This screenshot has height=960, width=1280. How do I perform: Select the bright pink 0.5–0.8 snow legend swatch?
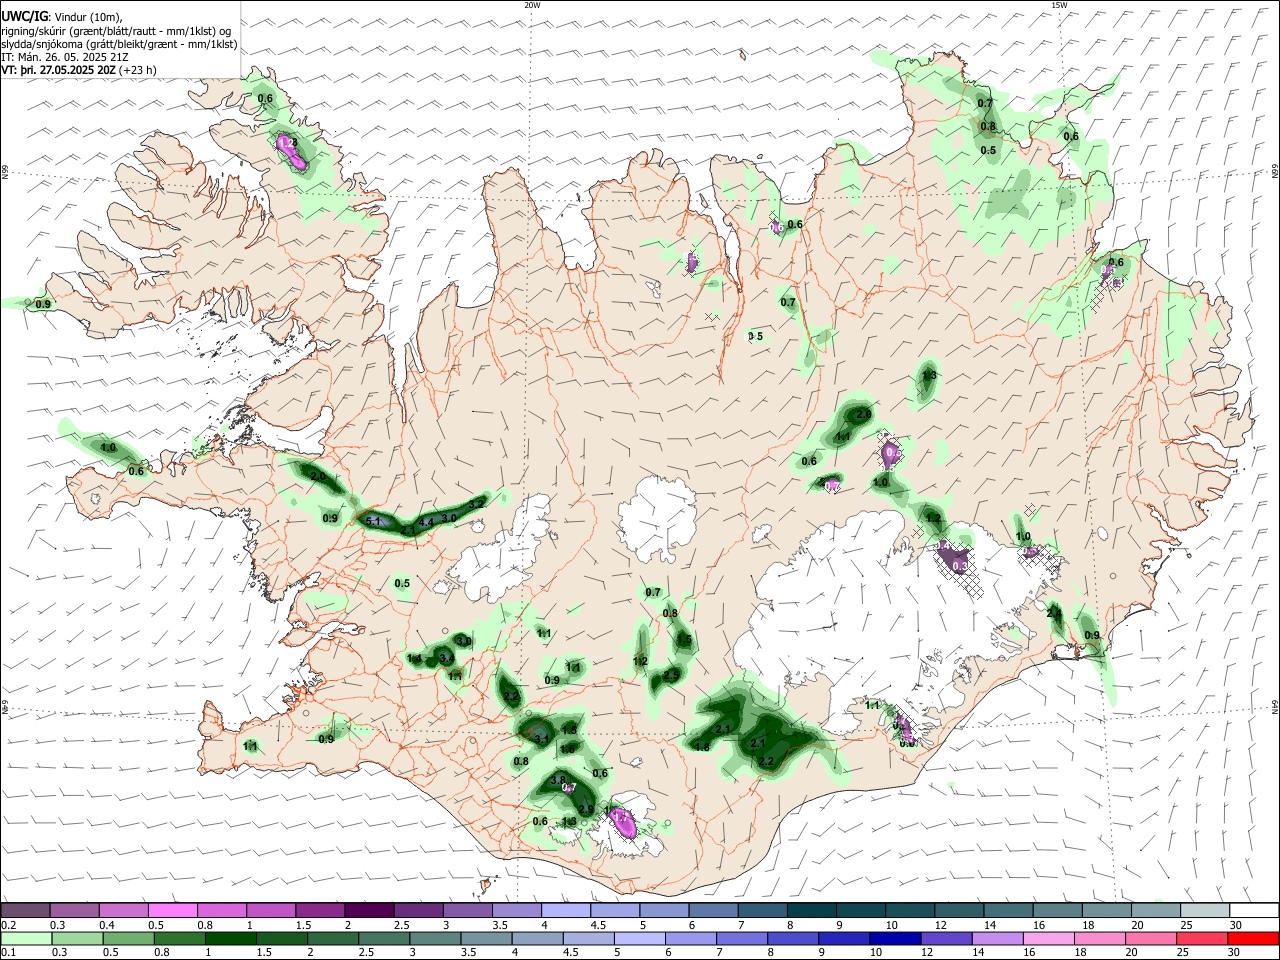coord(174,910)
